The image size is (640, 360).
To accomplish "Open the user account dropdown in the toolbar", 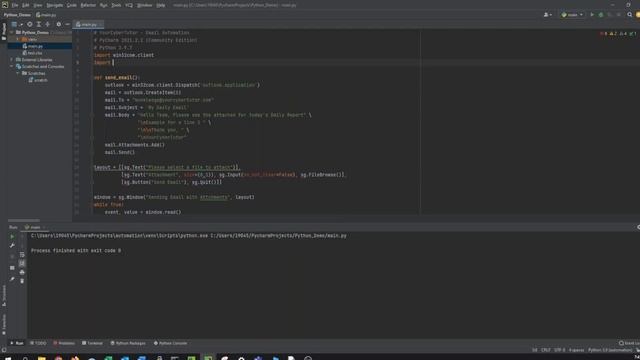I will [x=548, y=15].
